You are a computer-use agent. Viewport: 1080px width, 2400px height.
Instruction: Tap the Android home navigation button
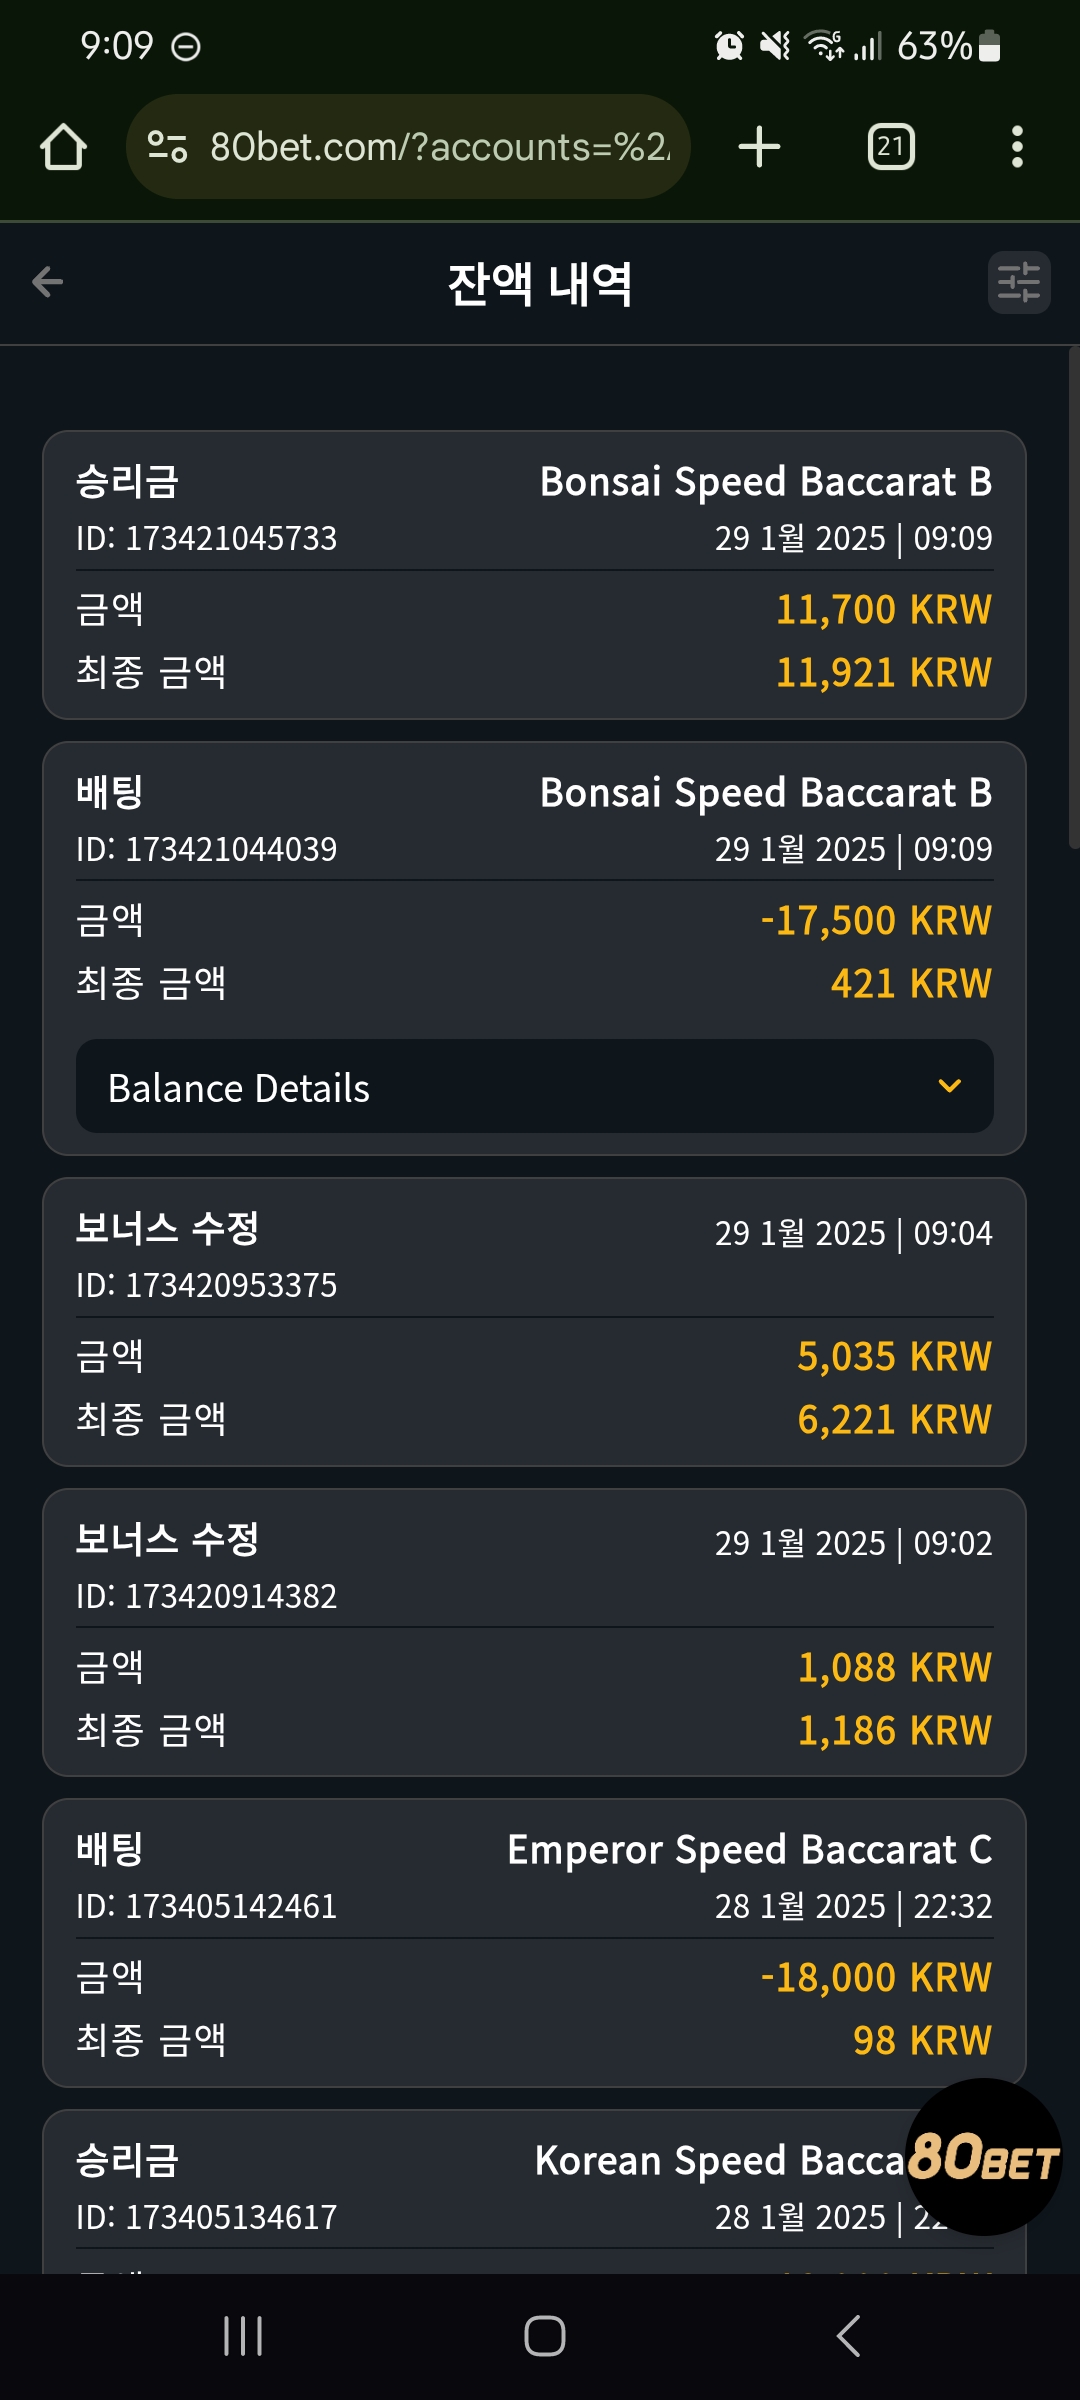click(x=545, y=2336)
